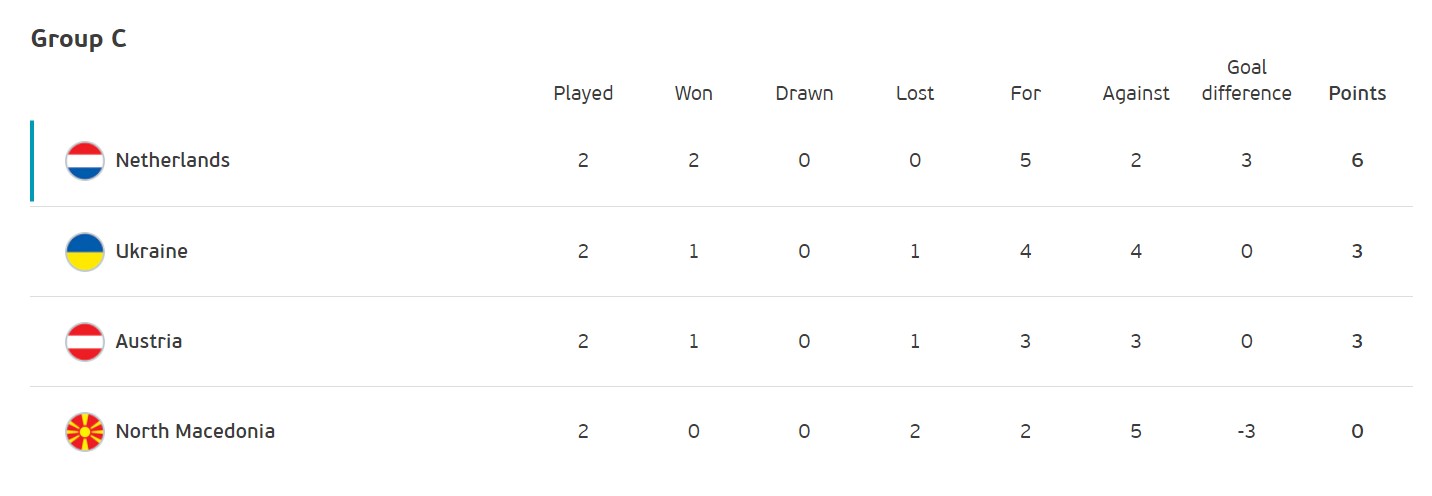Click the Lost column header
1432x496 pixels.
(915, 93)
